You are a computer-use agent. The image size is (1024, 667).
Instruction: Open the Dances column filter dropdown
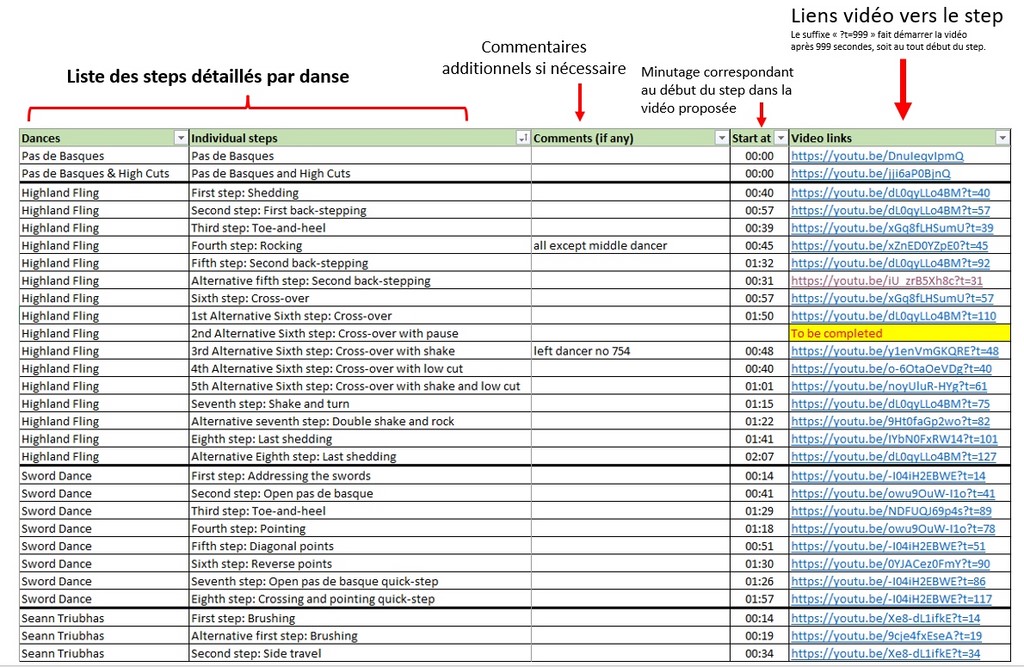tap(180, 138)
